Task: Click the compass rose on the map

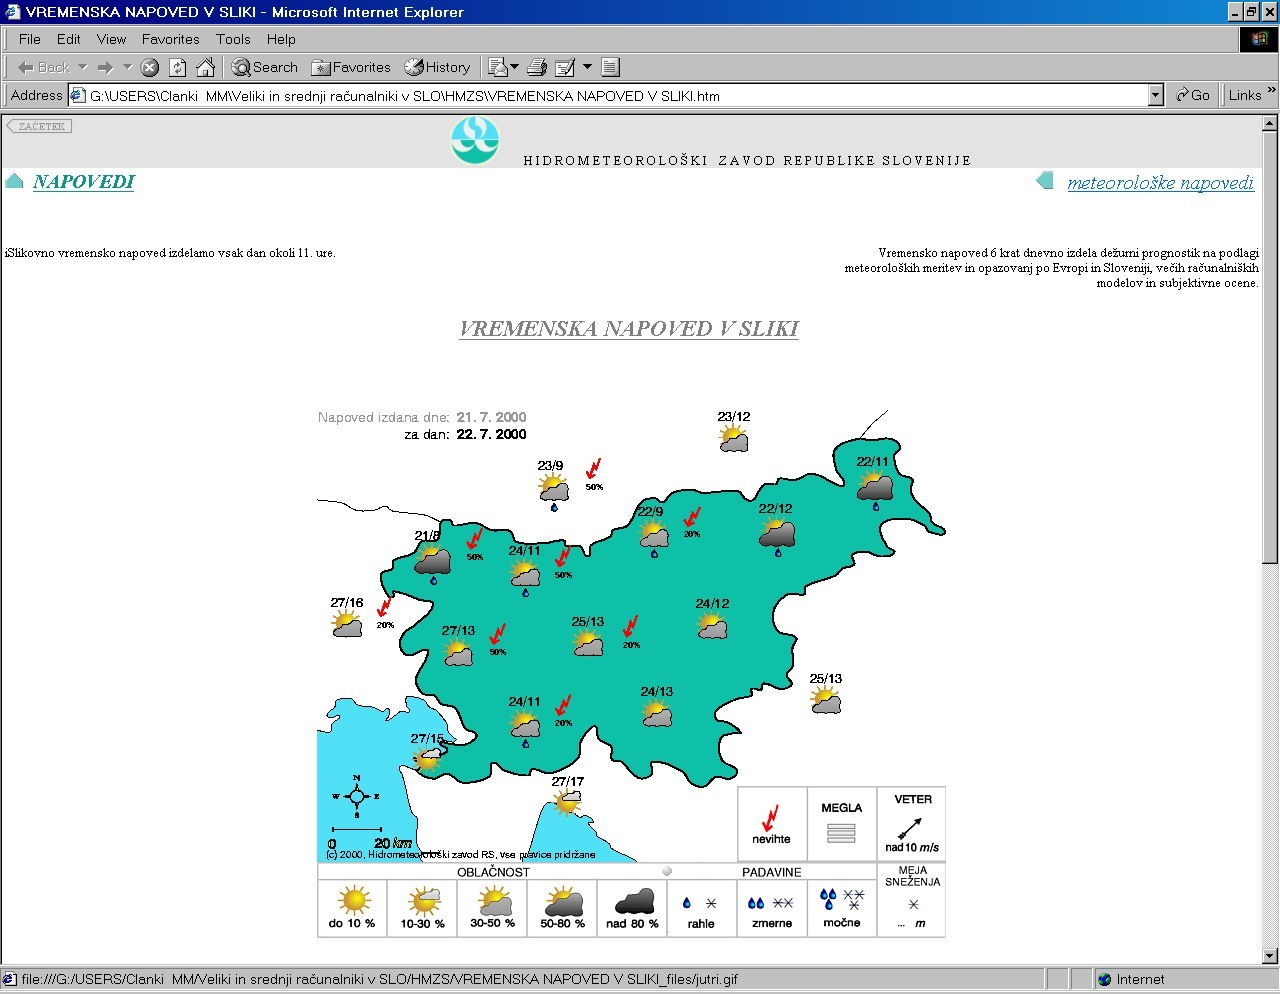Action: coord(356,796)
